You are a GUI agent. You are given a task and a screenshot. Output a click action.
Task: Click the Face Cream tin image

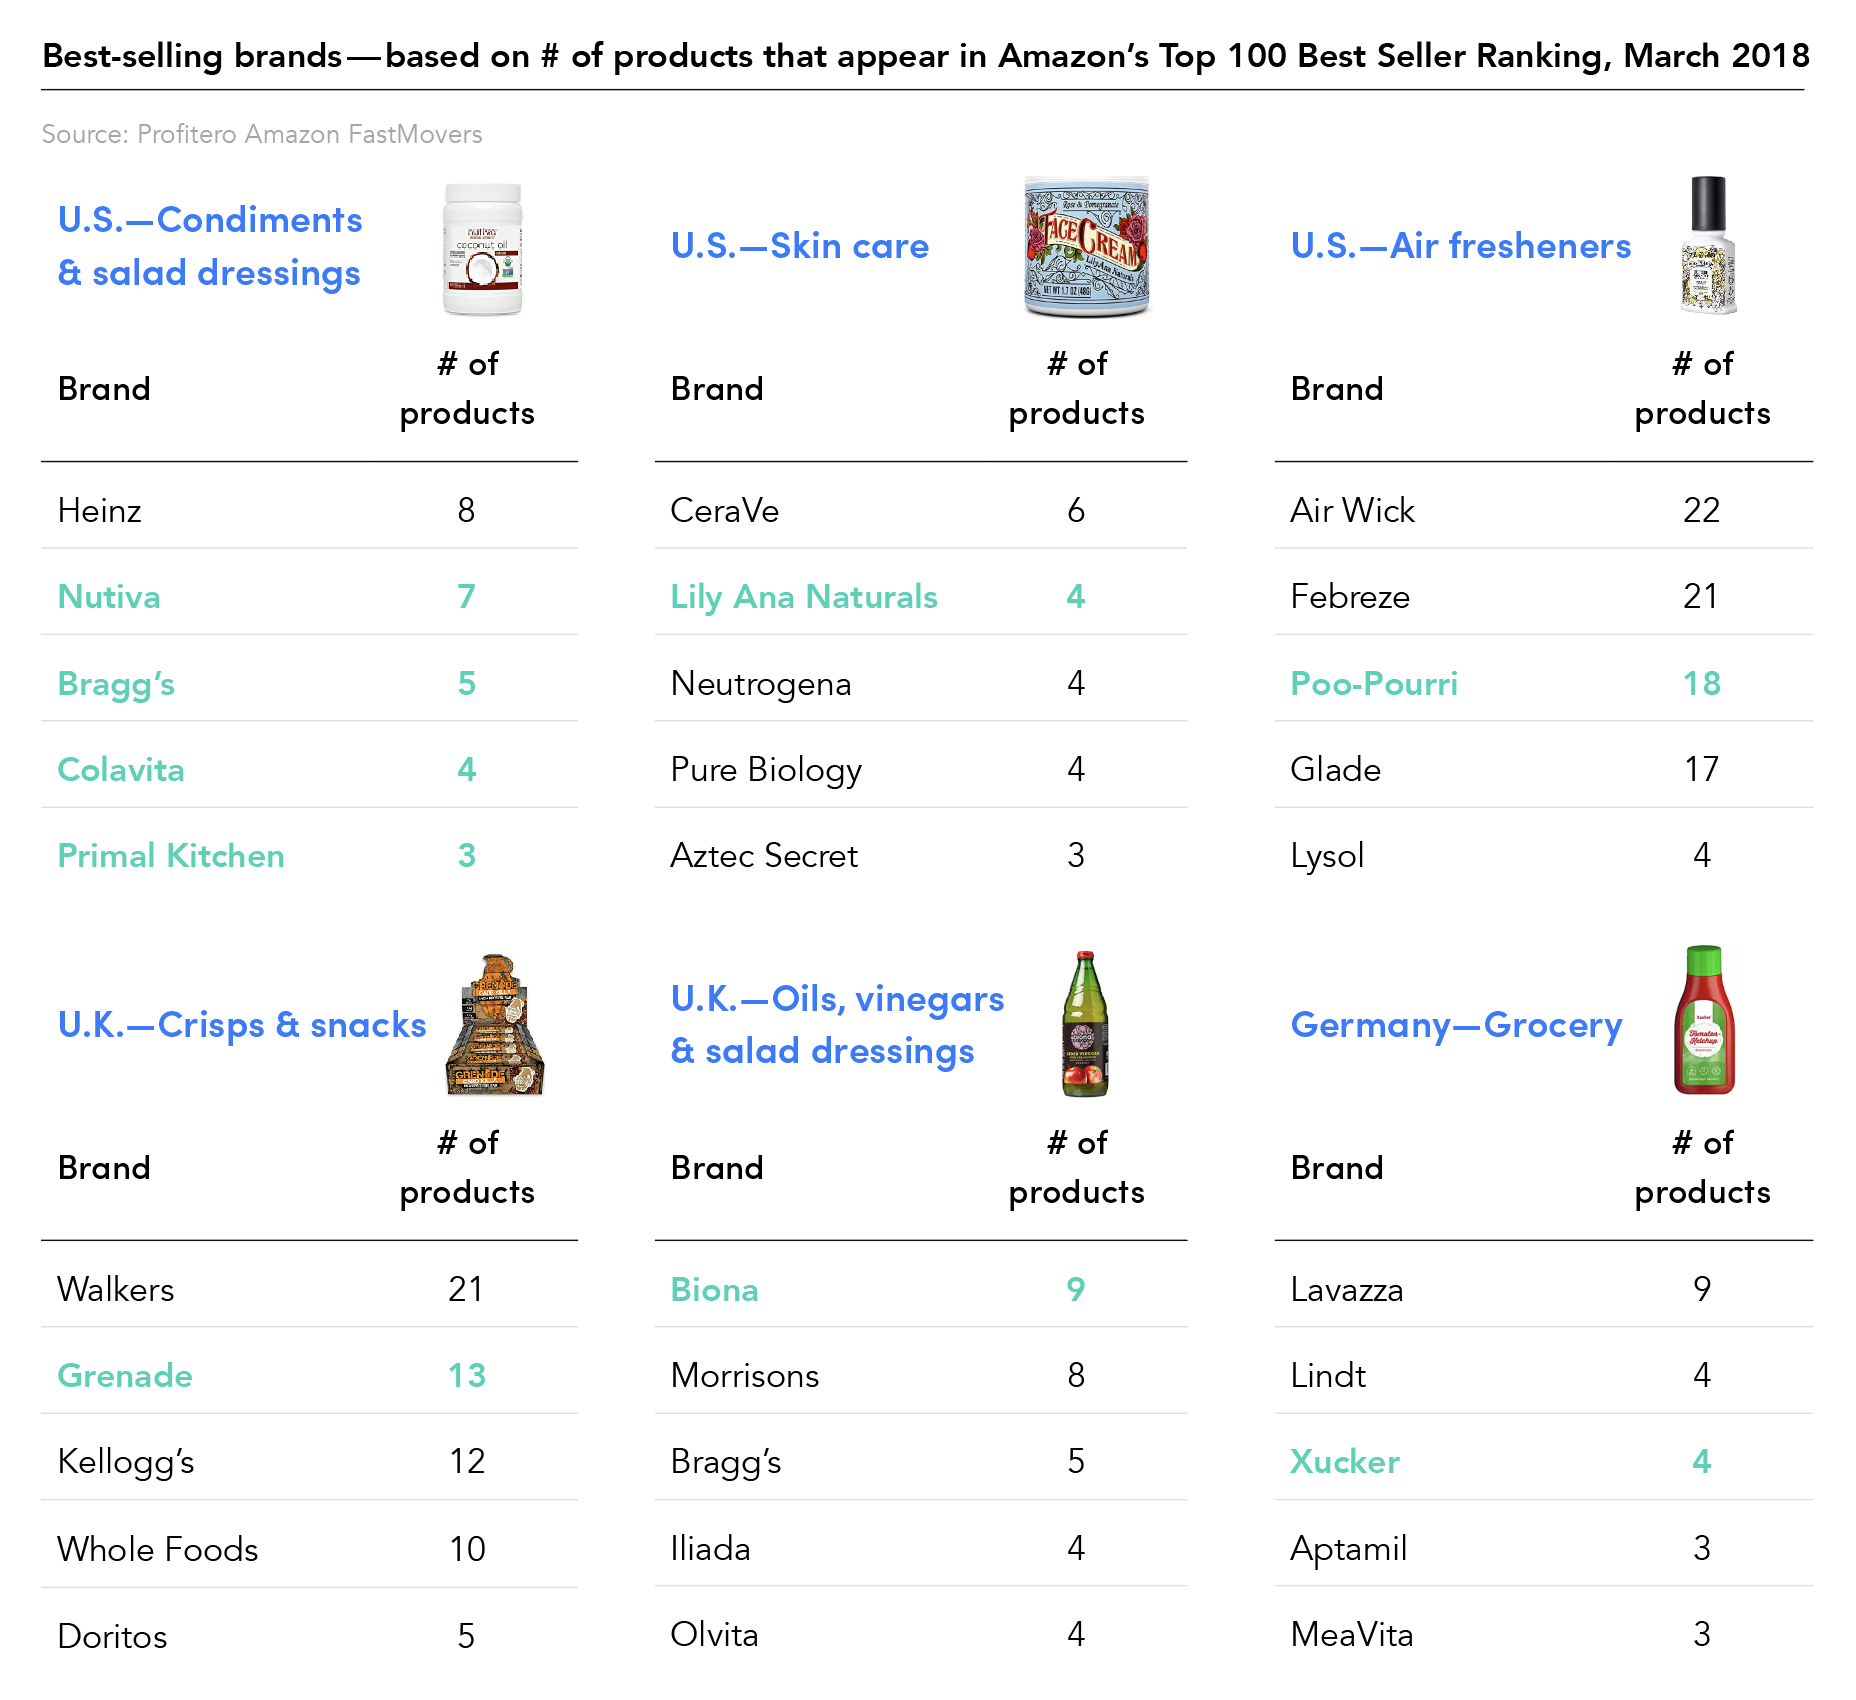[x=1087, y=247]
